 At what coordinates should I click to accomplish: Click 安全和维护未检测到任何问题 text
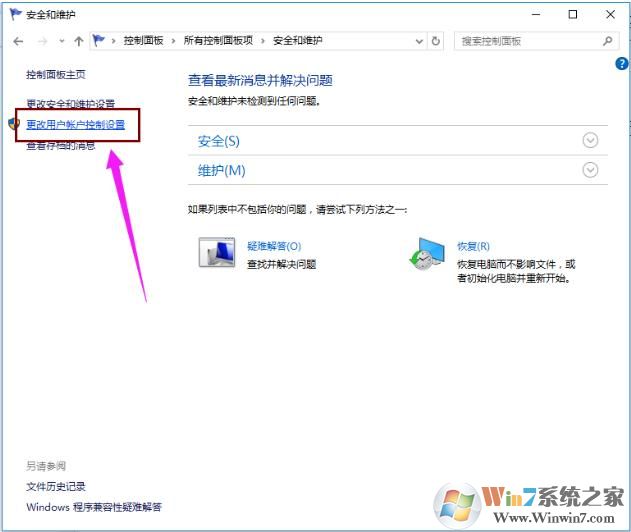(254, 101)
